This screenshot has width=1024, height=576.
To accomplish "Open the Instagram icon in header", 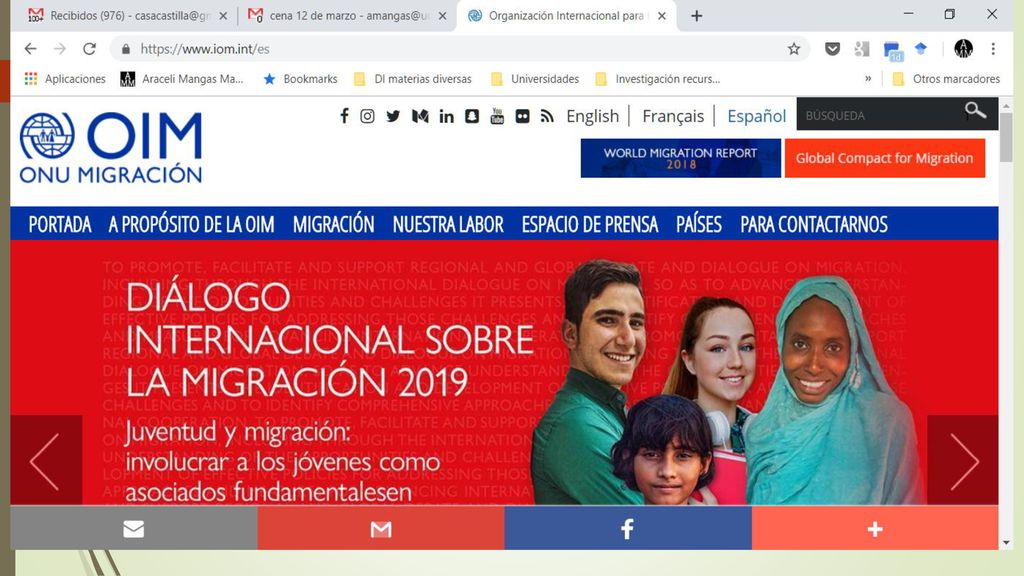I will [x=368, y=116].
